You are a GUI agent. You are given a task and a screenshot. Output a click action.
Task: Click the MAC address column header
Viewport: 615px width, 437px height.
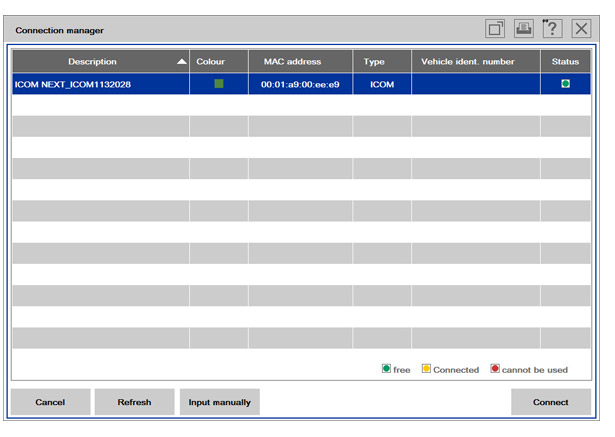click(300, 62)
